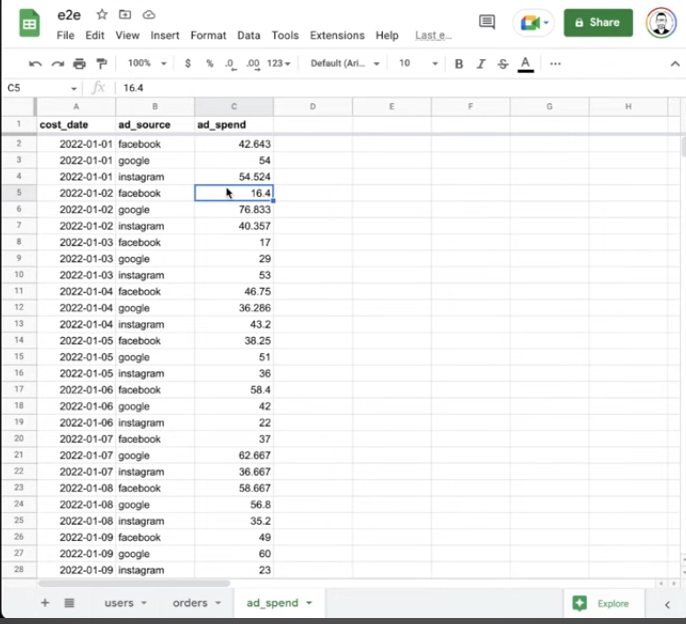This screenshot has width=686, height=624.
Task: Open the Google account avatar
Action: click(661, 23)
